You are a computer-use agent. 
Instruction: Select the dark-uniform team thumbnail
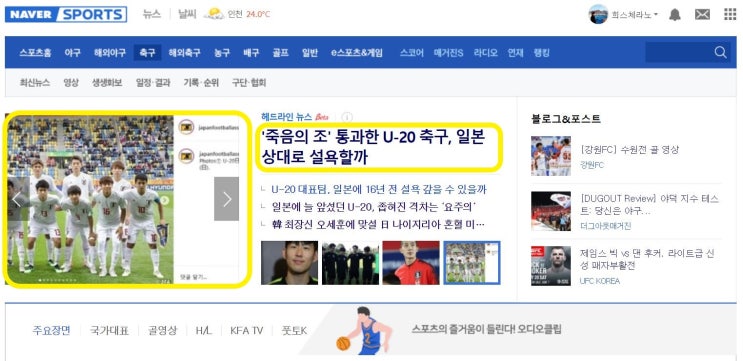click(351, 263)
